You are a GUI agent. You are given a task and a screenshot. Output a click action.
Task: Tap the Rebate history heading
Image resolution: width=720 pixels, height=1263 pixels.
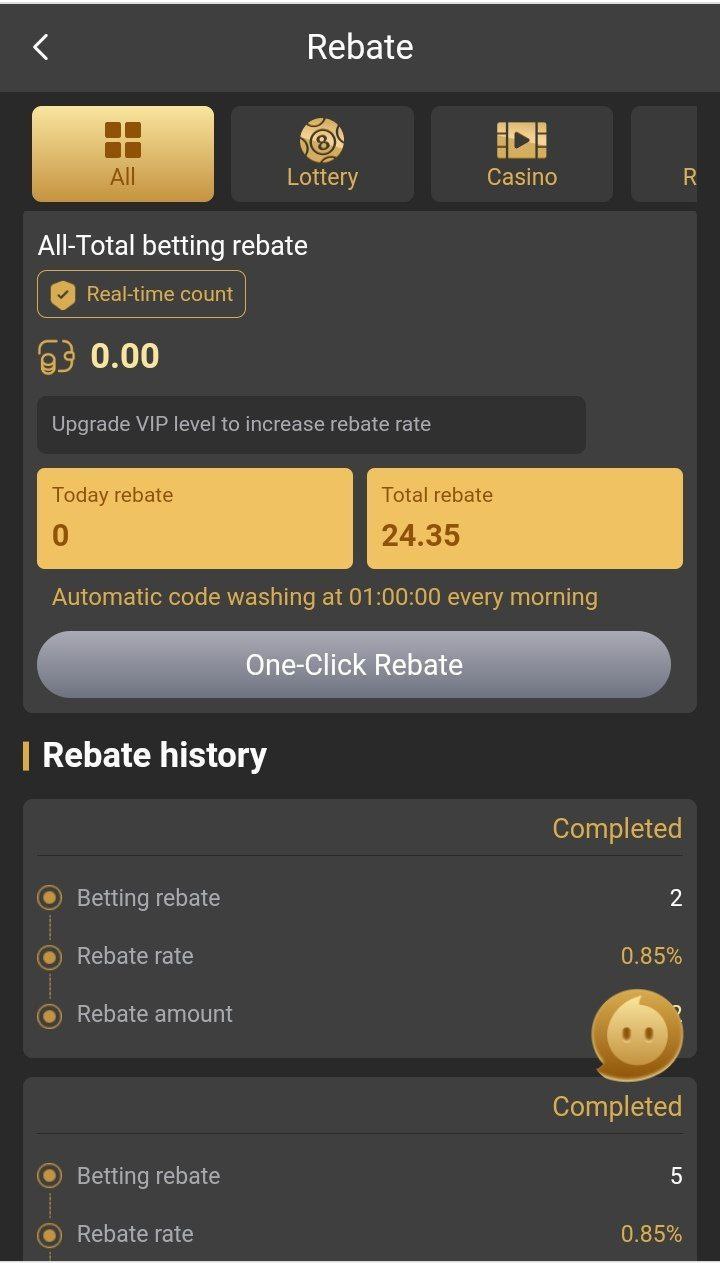pos(155,755)
